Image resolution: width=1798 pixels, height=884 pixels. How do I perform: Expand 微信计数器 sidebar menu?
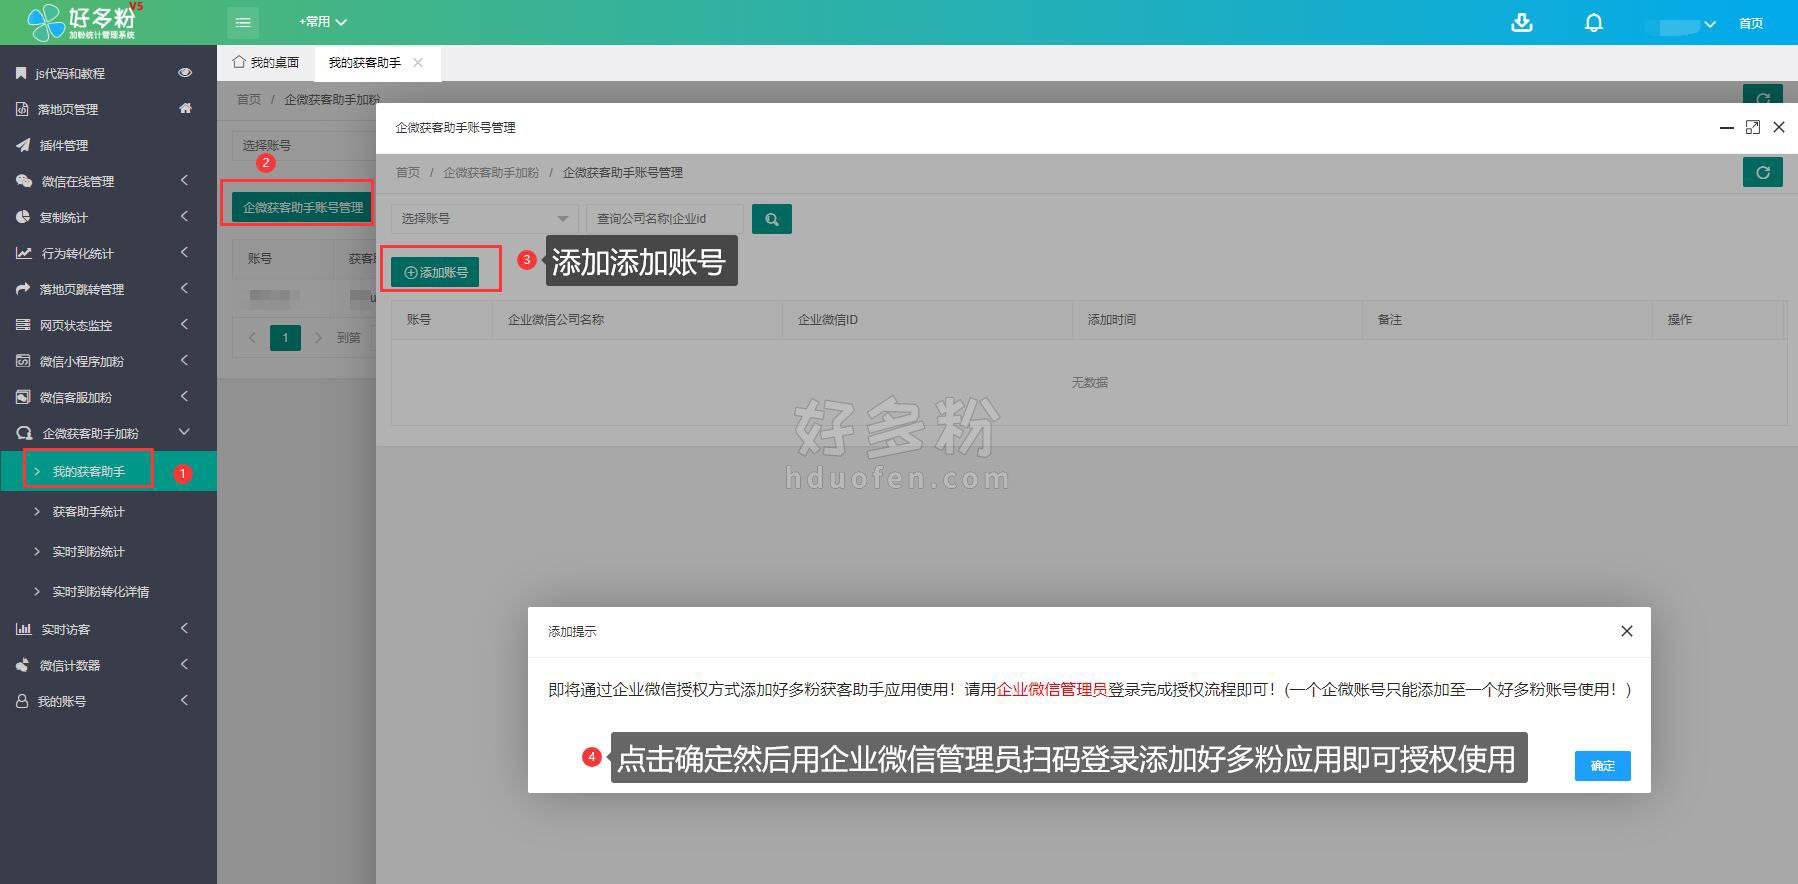108,665
